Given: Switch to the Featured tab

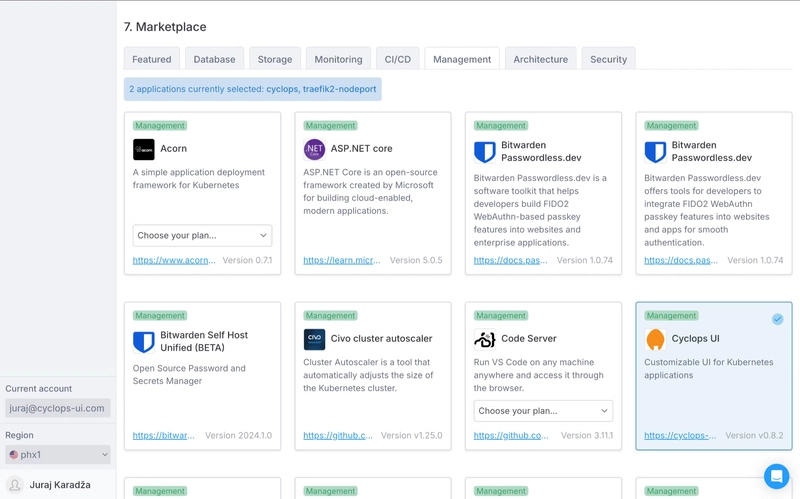Looking at the screenshot, I should pyautogui.click(x=152, y=59).
